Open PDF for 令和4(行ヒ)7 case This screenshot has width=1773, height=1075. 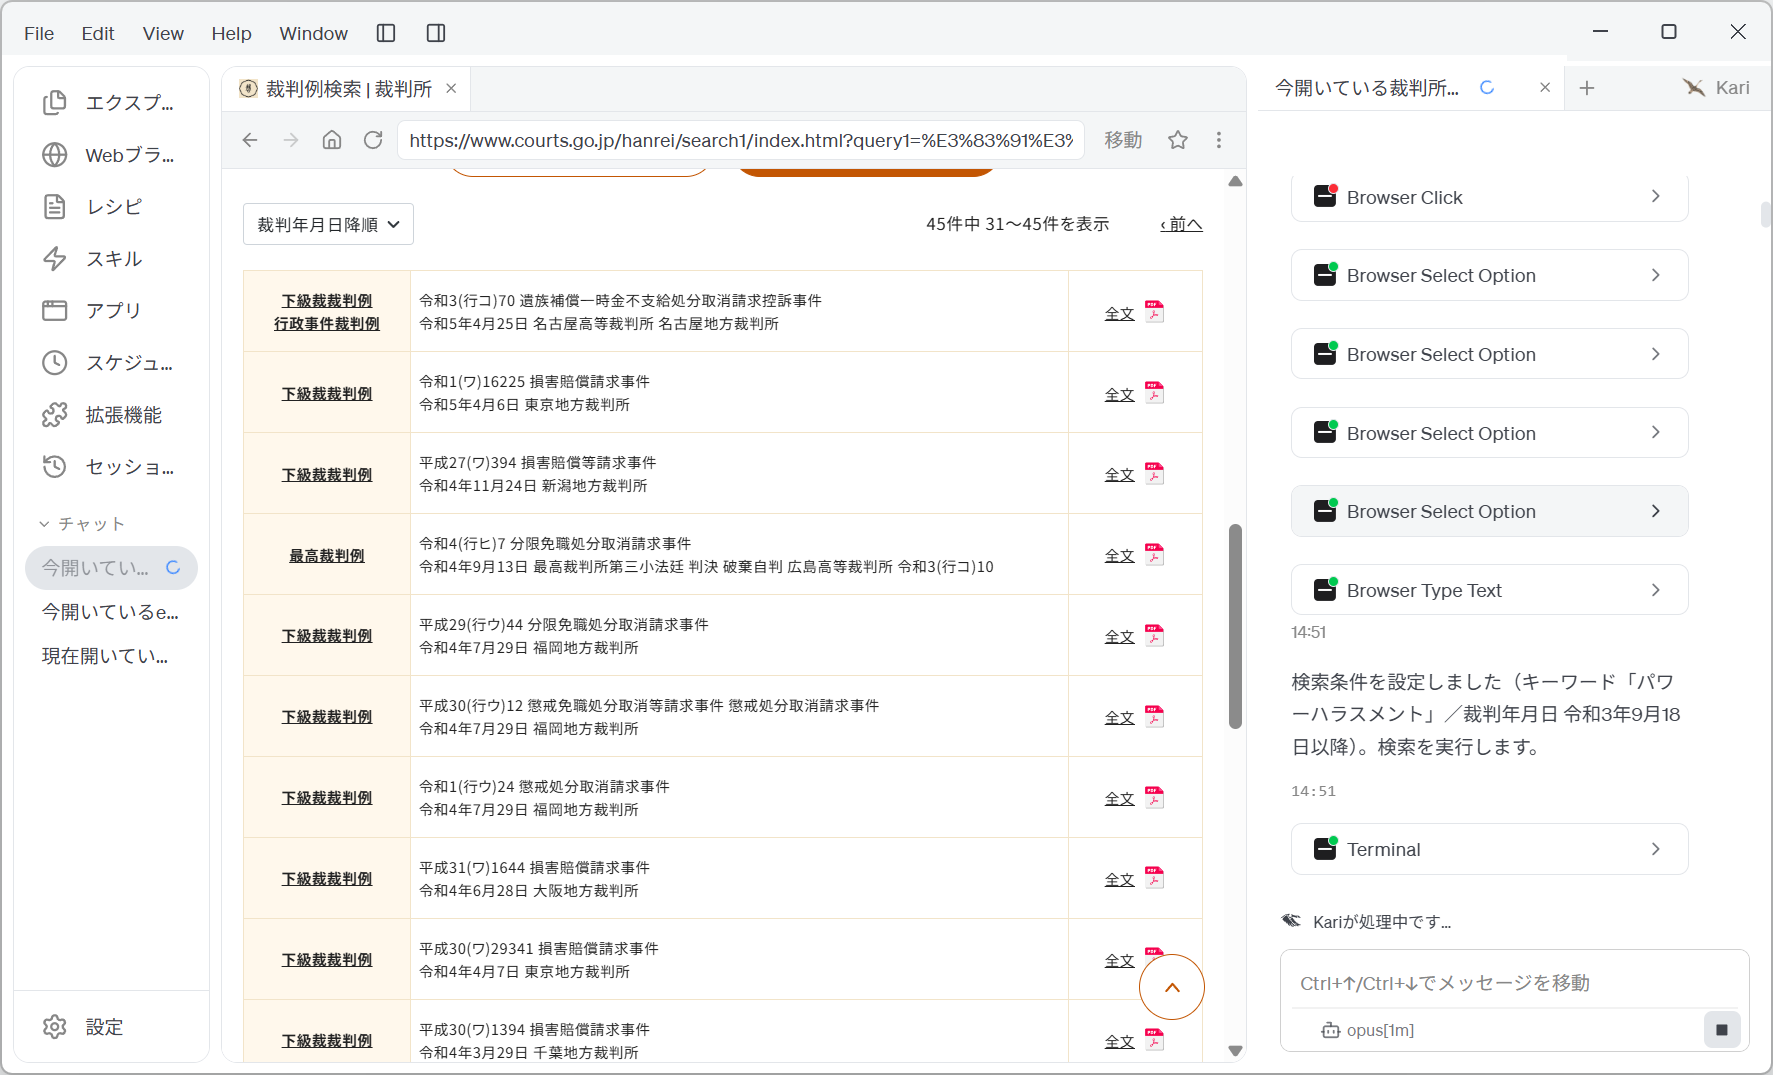[x=1154, y=555]
